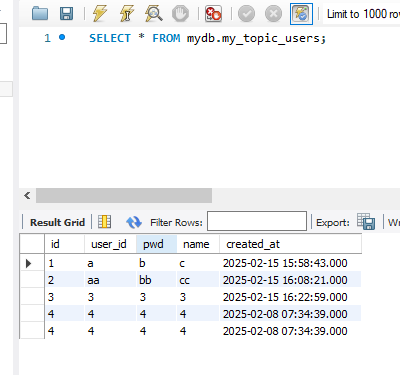Click user_id cell containing 'a'

[x=110, y=263]
